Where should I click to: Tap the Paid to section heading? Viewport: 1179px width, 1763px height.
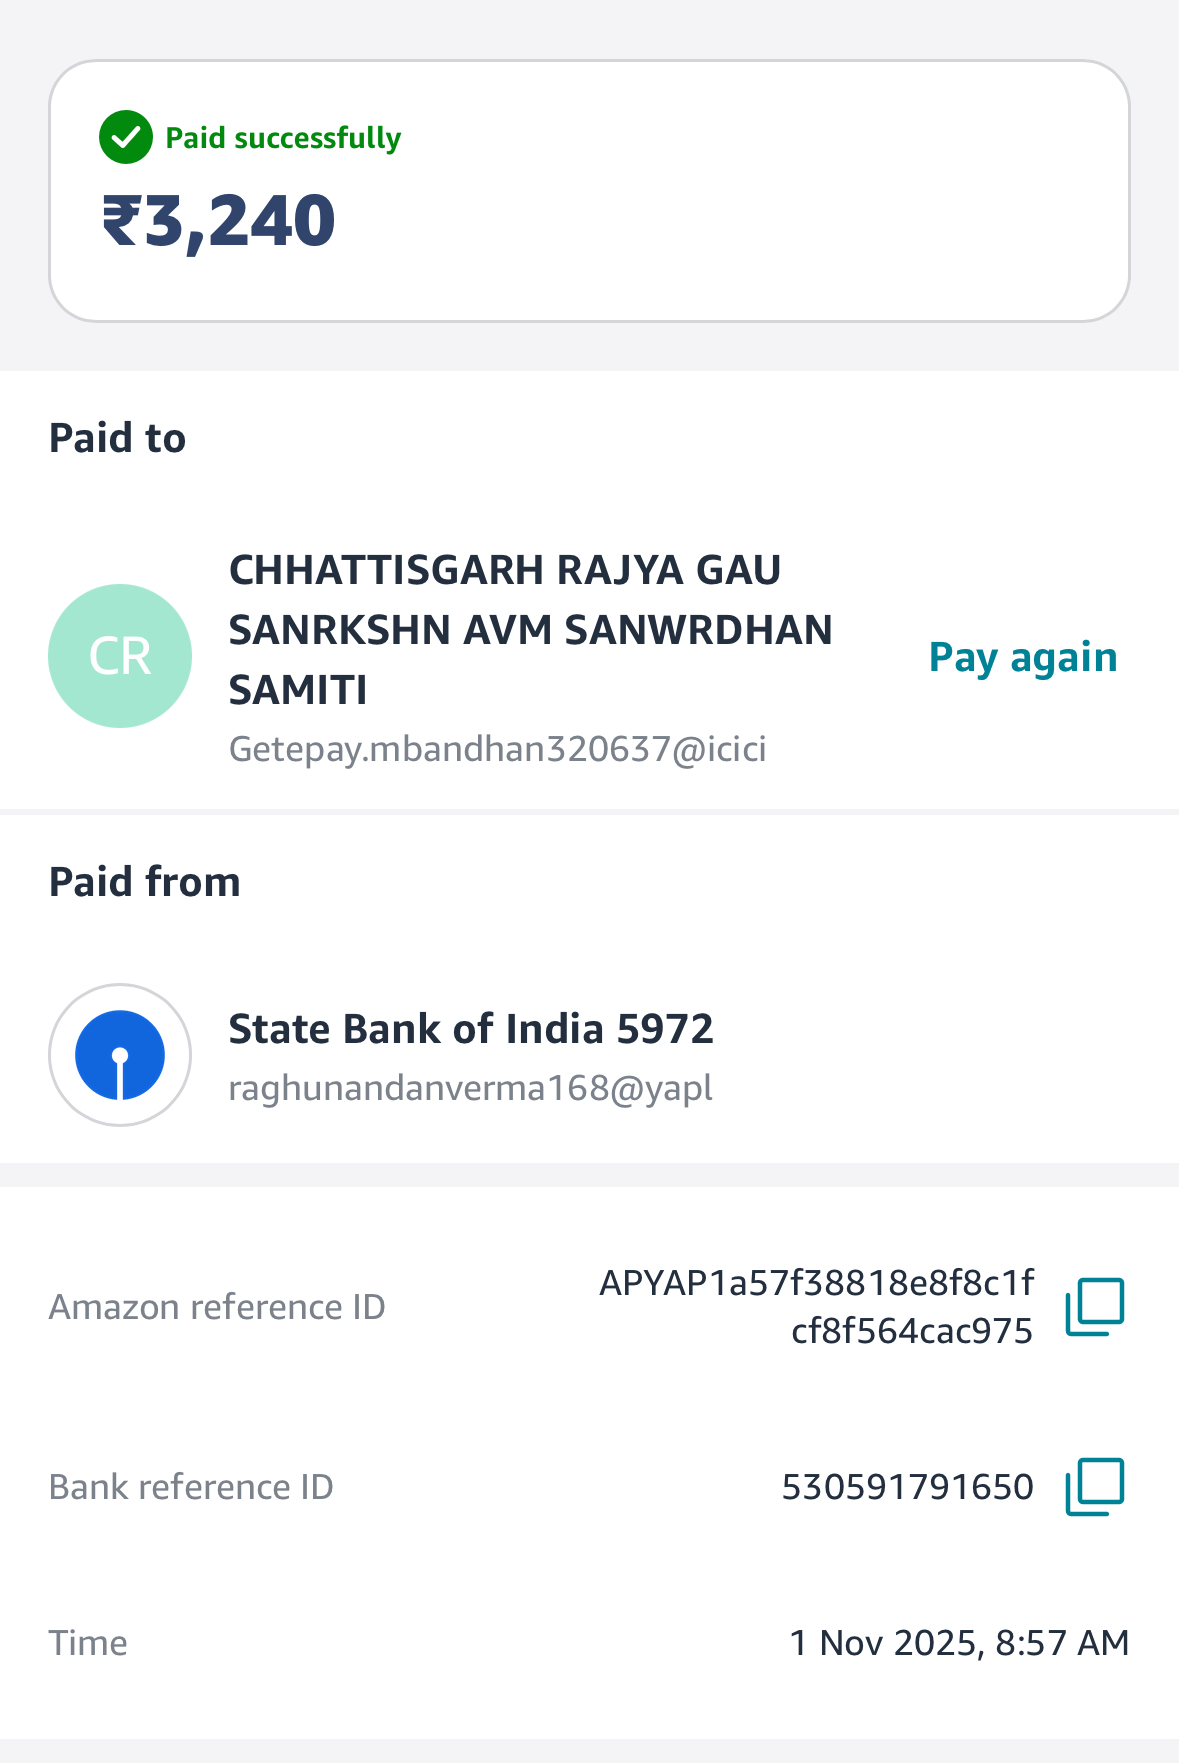(x=118, y=438)
